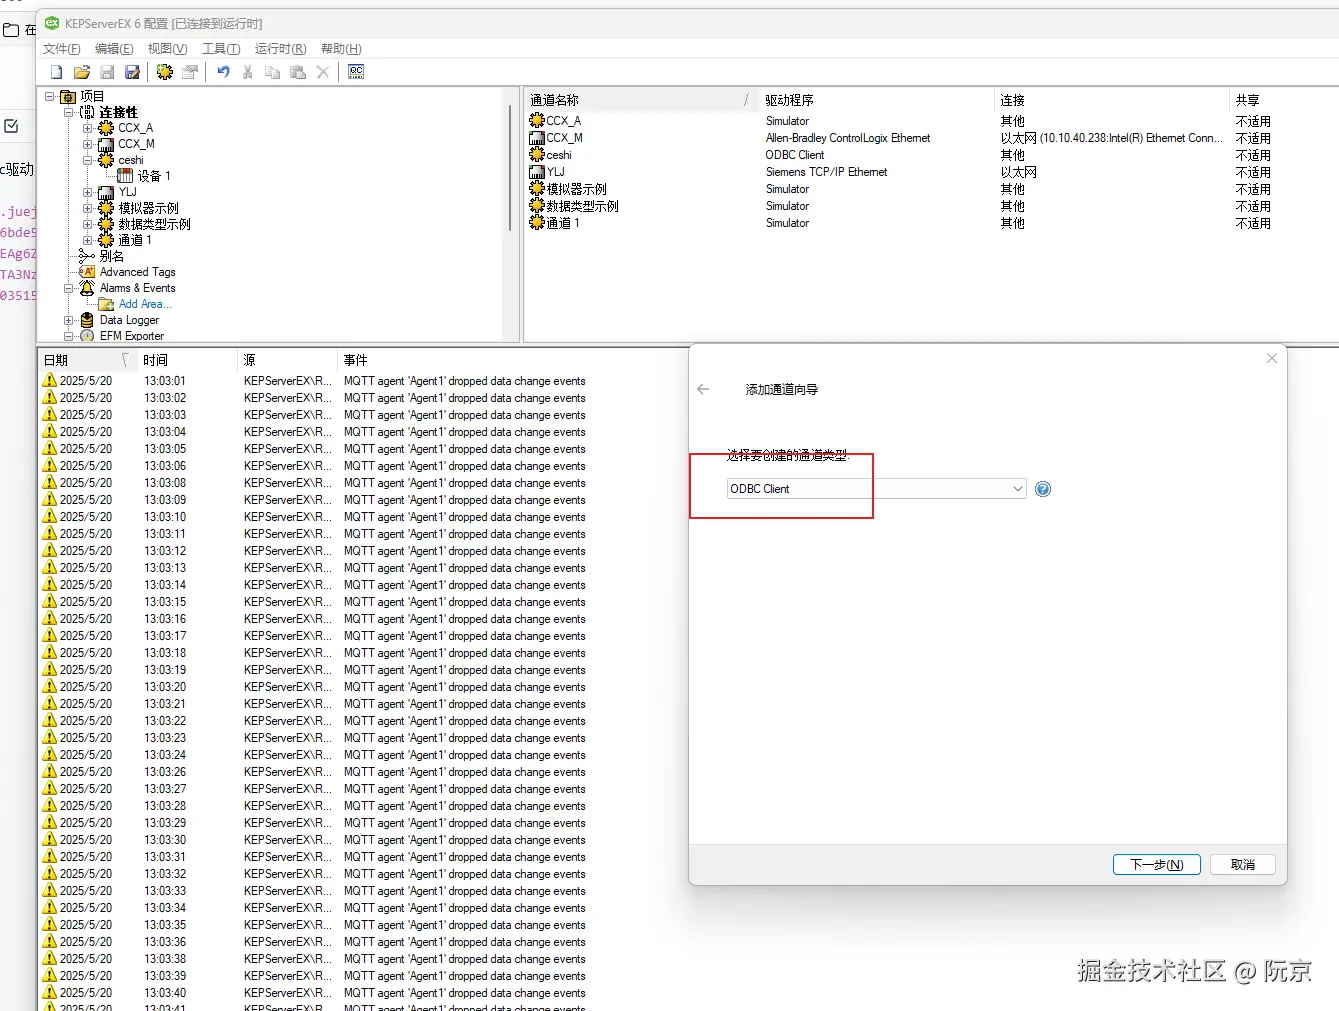The image size is (1339, 1011).
Task: Click the Data Logger database icon
Action: pos(87,320)
